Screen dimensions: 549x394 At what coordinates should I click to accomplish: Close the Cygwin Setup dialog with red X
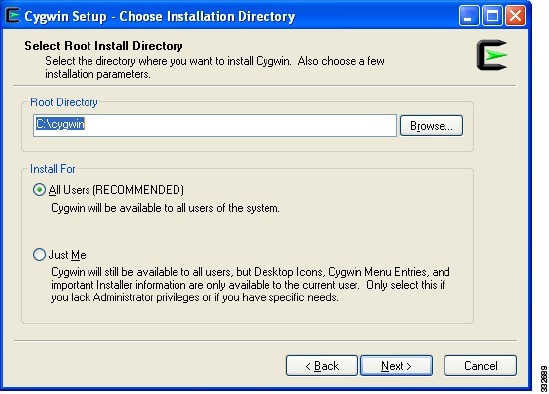point(515,16)
